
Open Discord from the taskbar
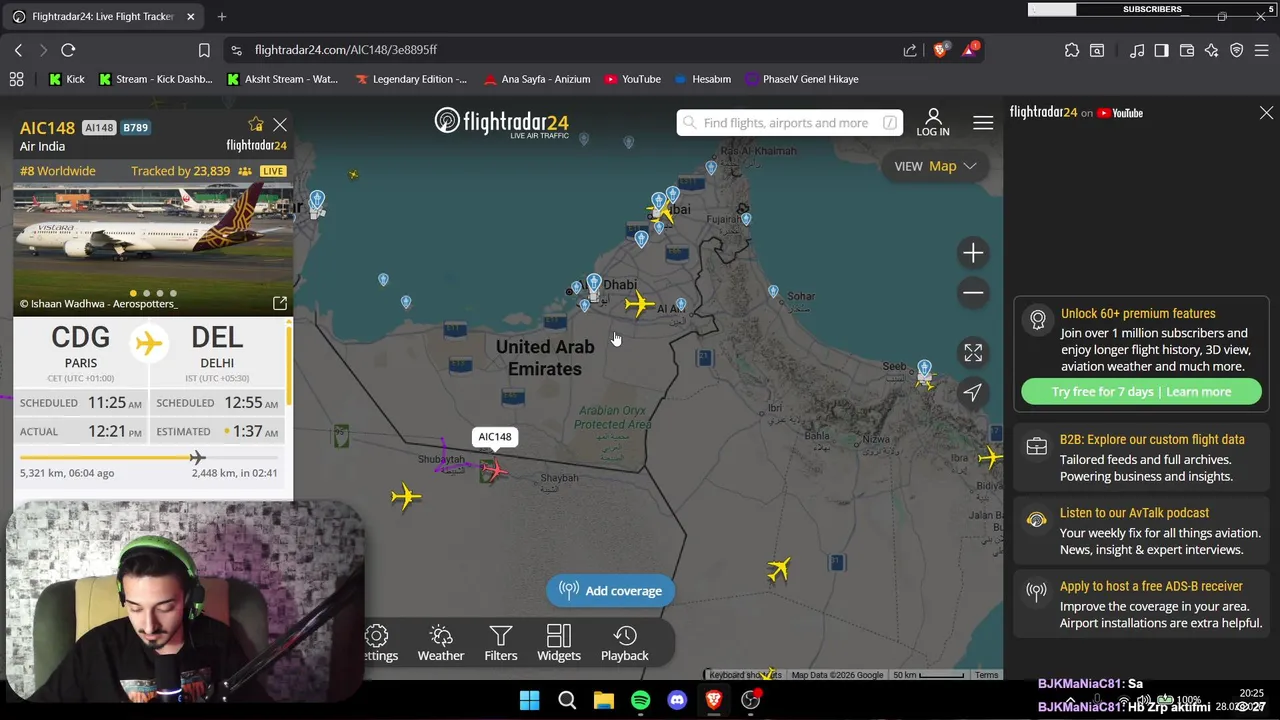point(677,701)
